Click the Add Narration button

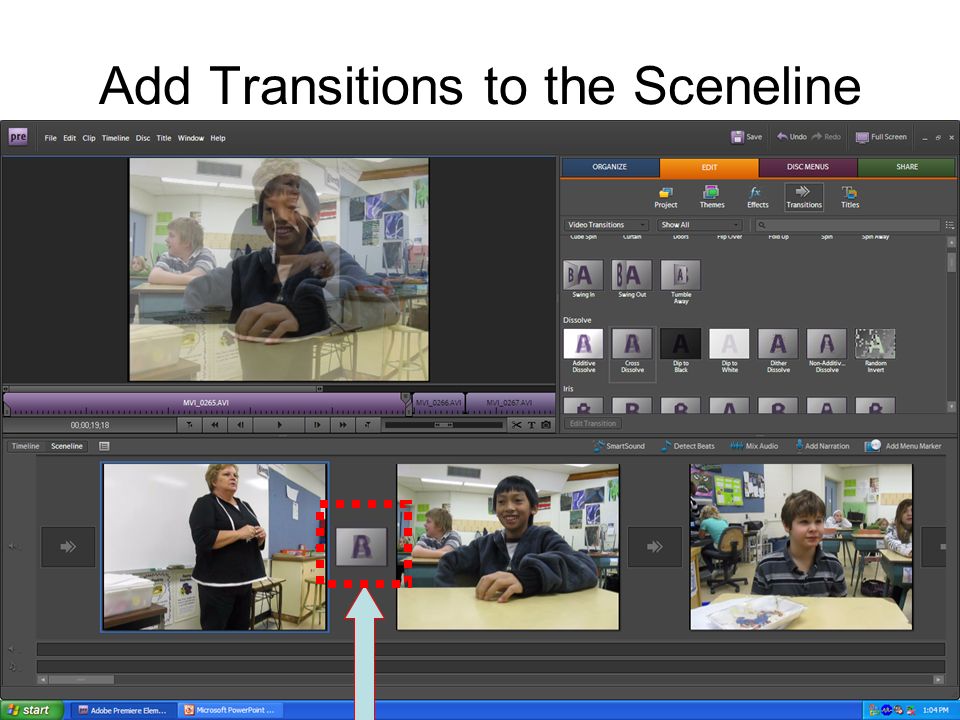[822, 446]
